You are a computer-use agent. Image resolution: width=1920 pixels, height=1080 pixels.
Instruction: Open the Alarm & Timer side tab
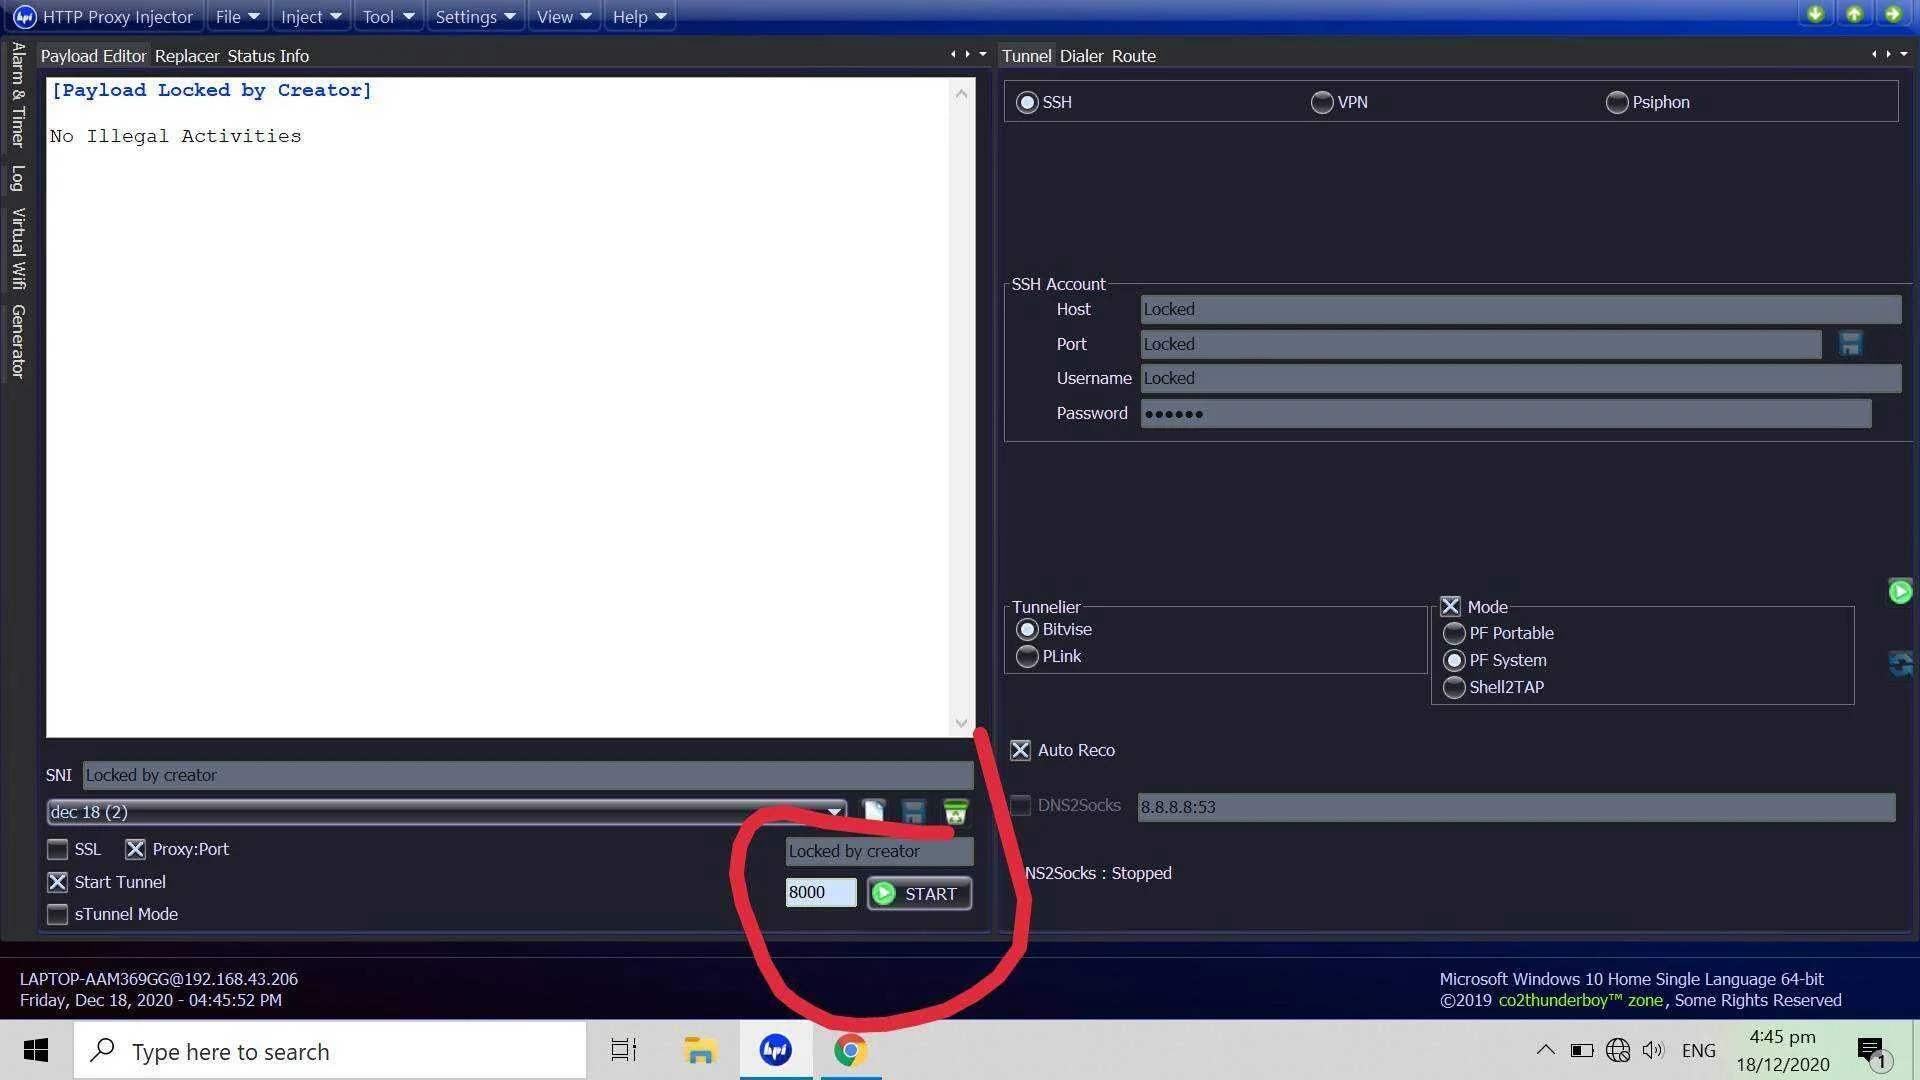pyautogui.click(x=17, y=95)
